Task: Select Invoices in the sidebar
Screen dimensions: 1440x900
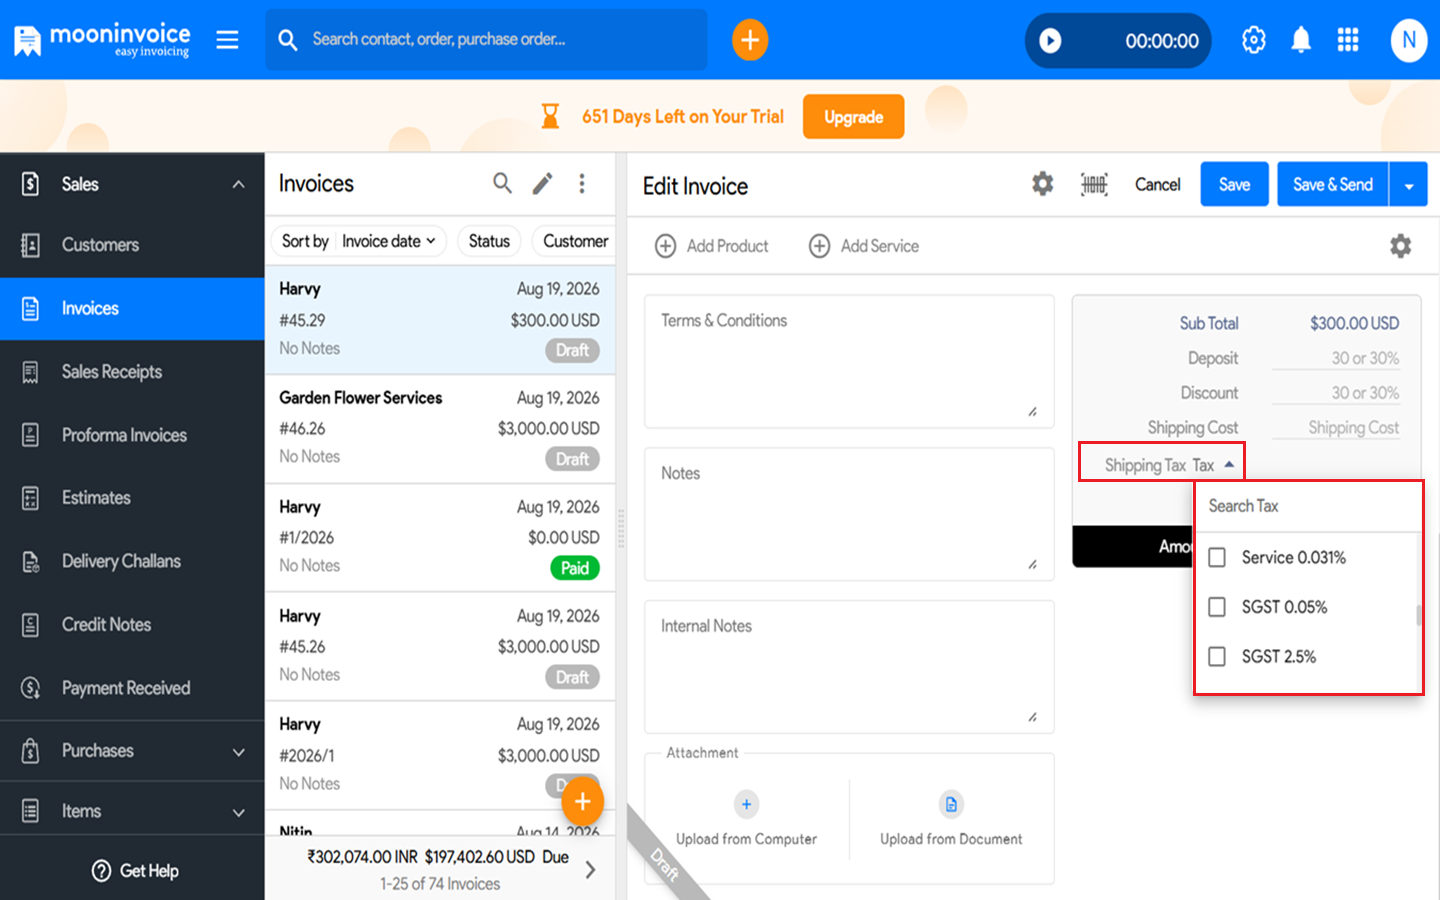Action: click(132, 309)
